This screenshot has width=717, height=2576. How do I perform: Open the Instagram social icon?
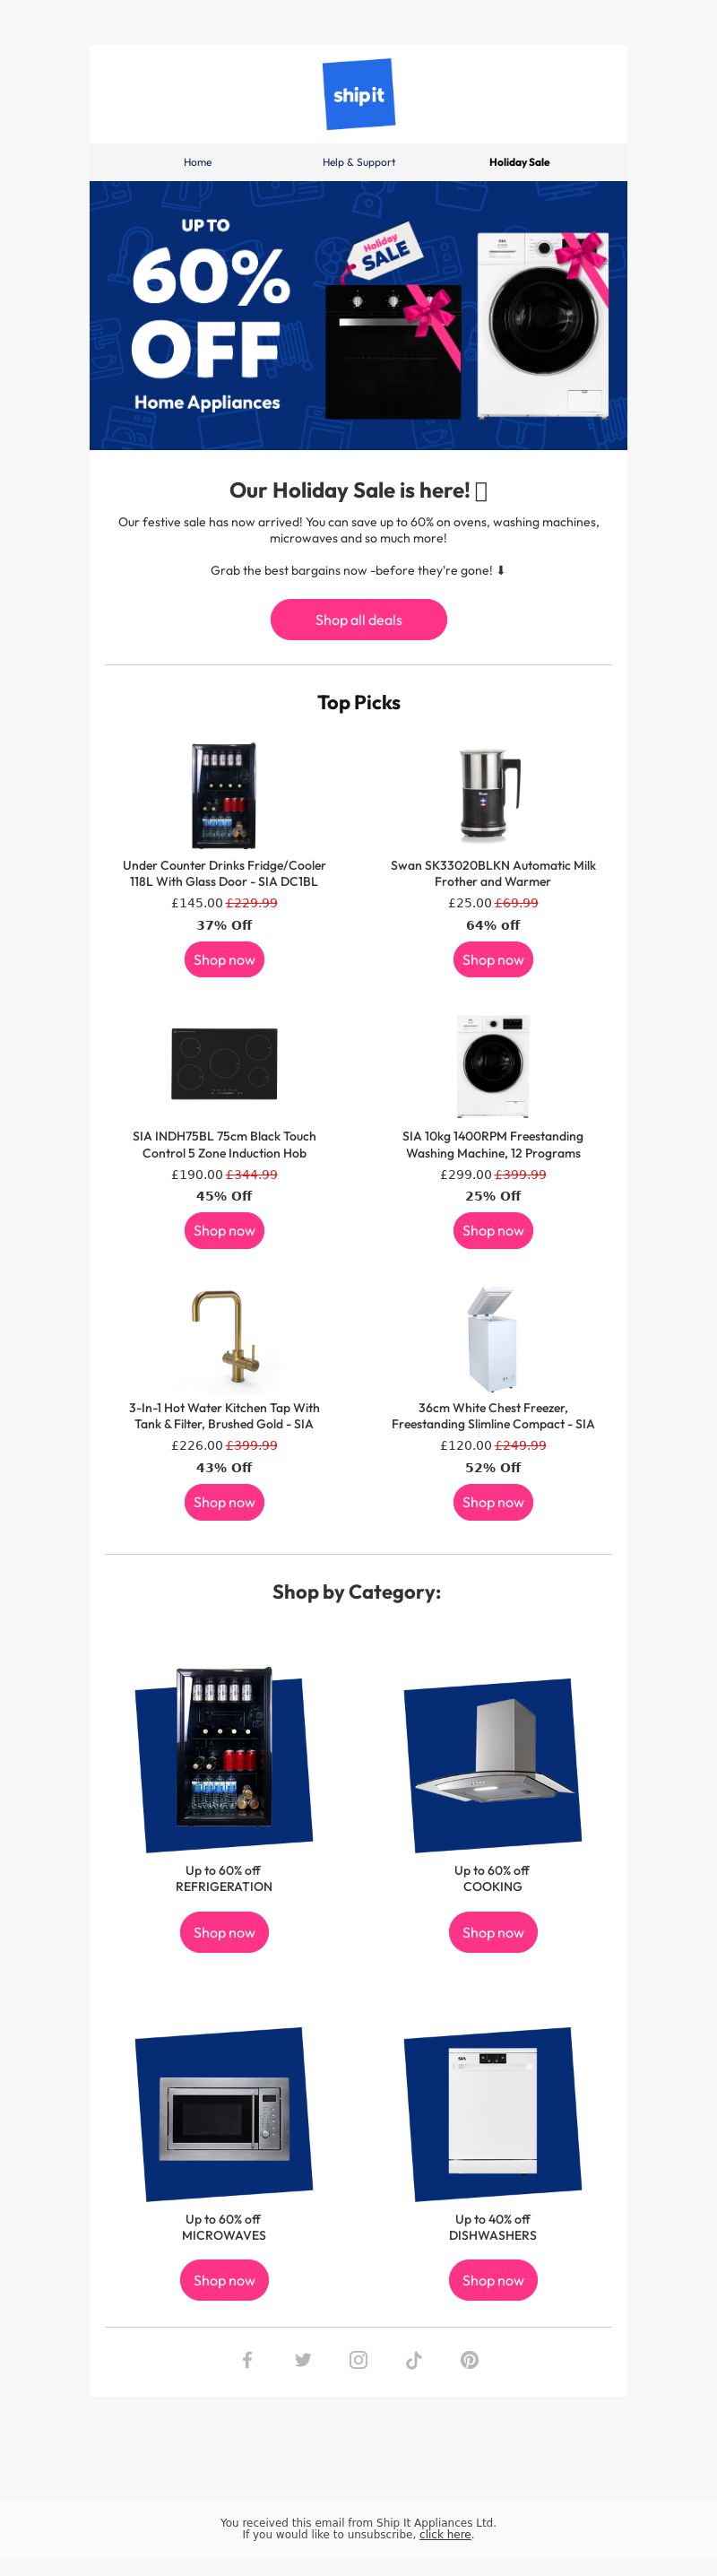point(358,2360)
